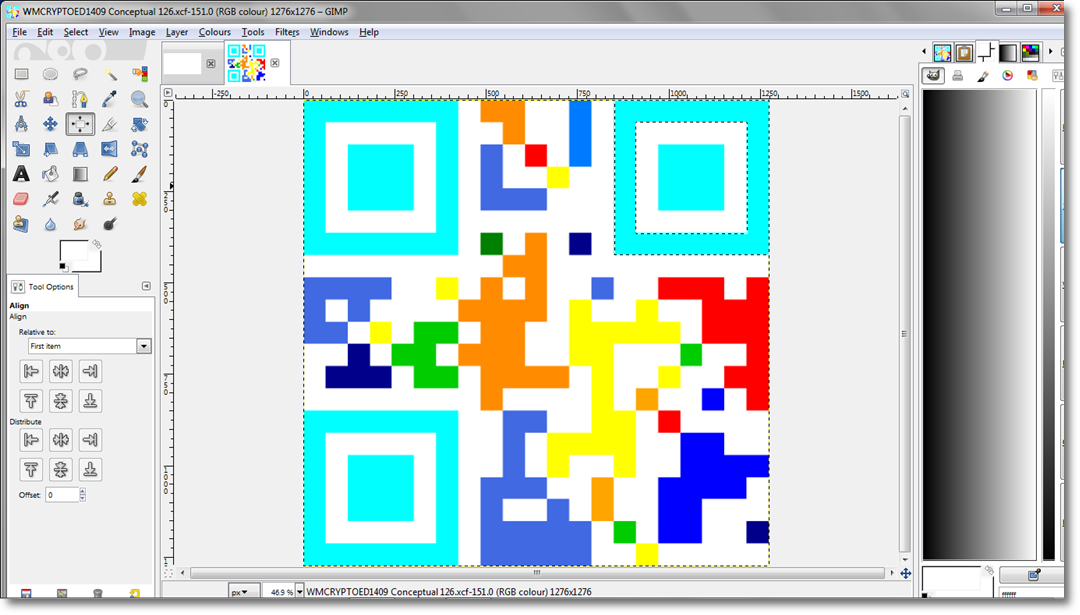Select the Scale tool

click(21, 149)
